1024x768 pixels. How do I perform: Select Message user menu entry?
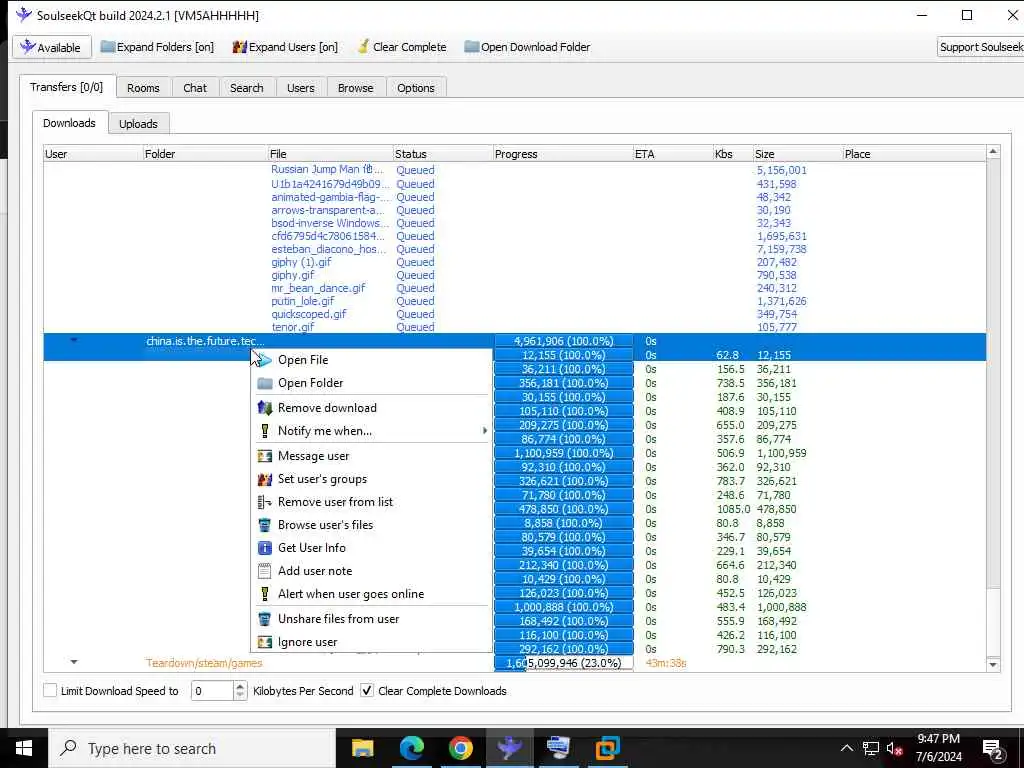[372, 456]
